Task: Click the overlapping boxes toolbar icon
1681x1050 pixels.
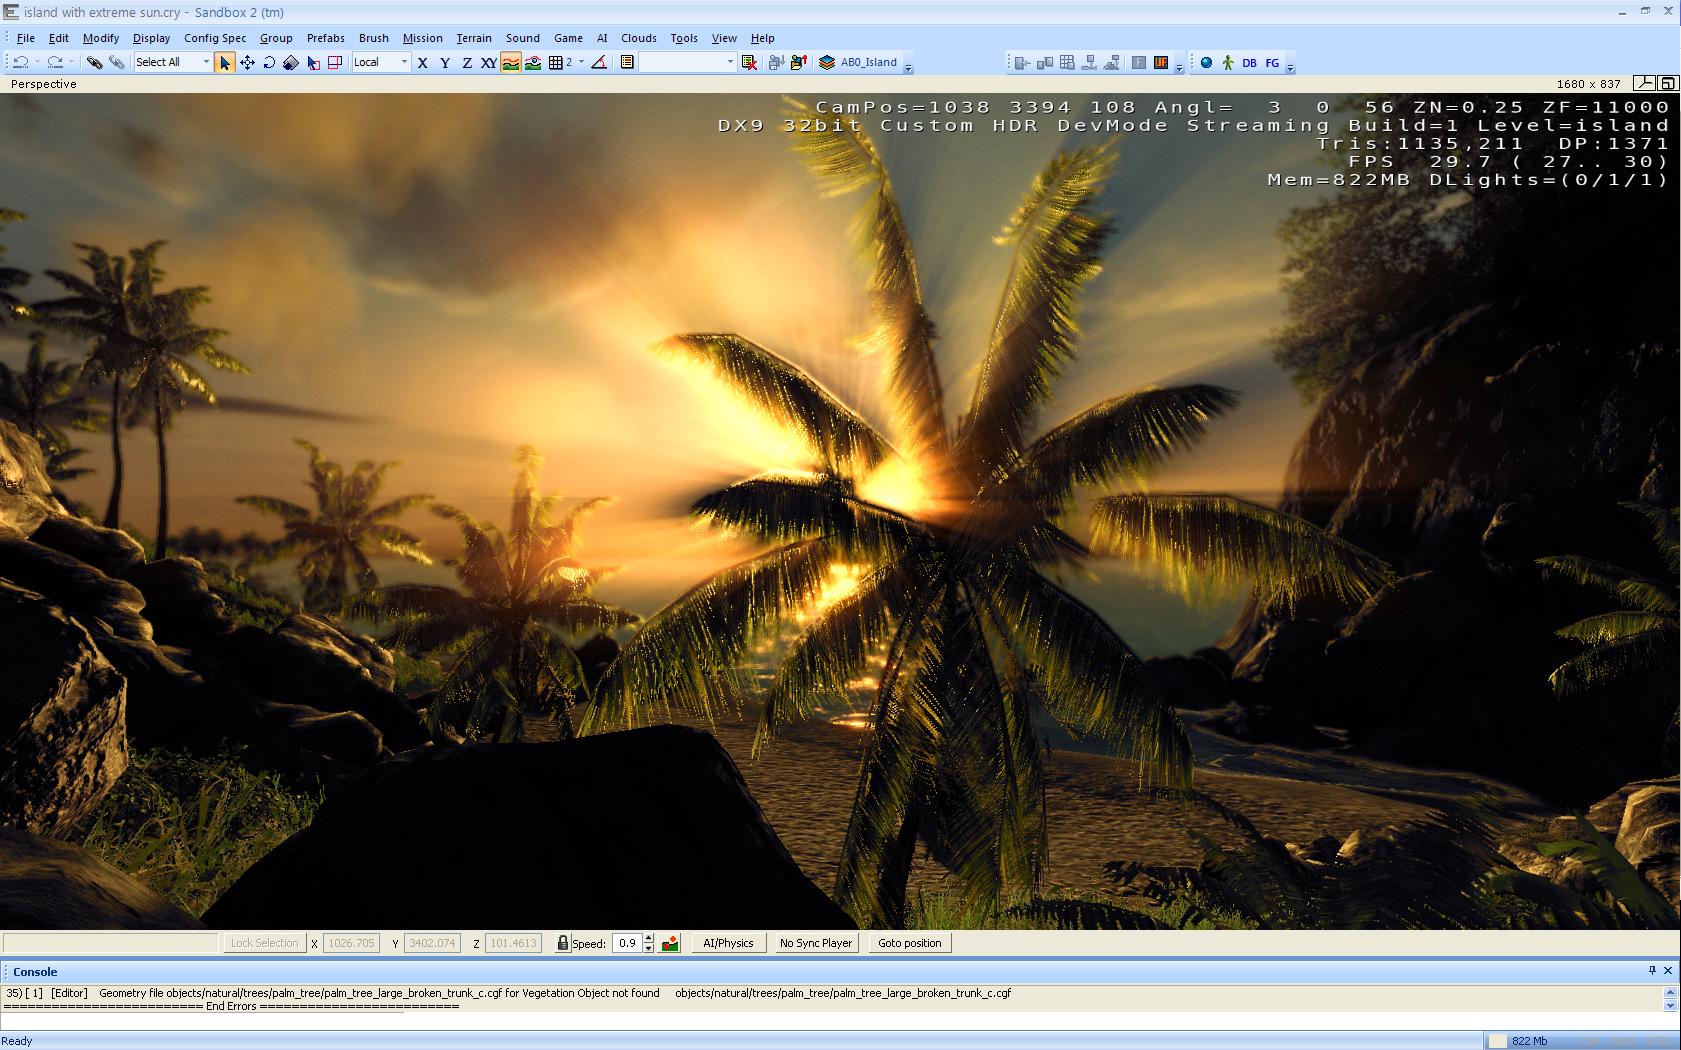Action: tap(1045, 62)
